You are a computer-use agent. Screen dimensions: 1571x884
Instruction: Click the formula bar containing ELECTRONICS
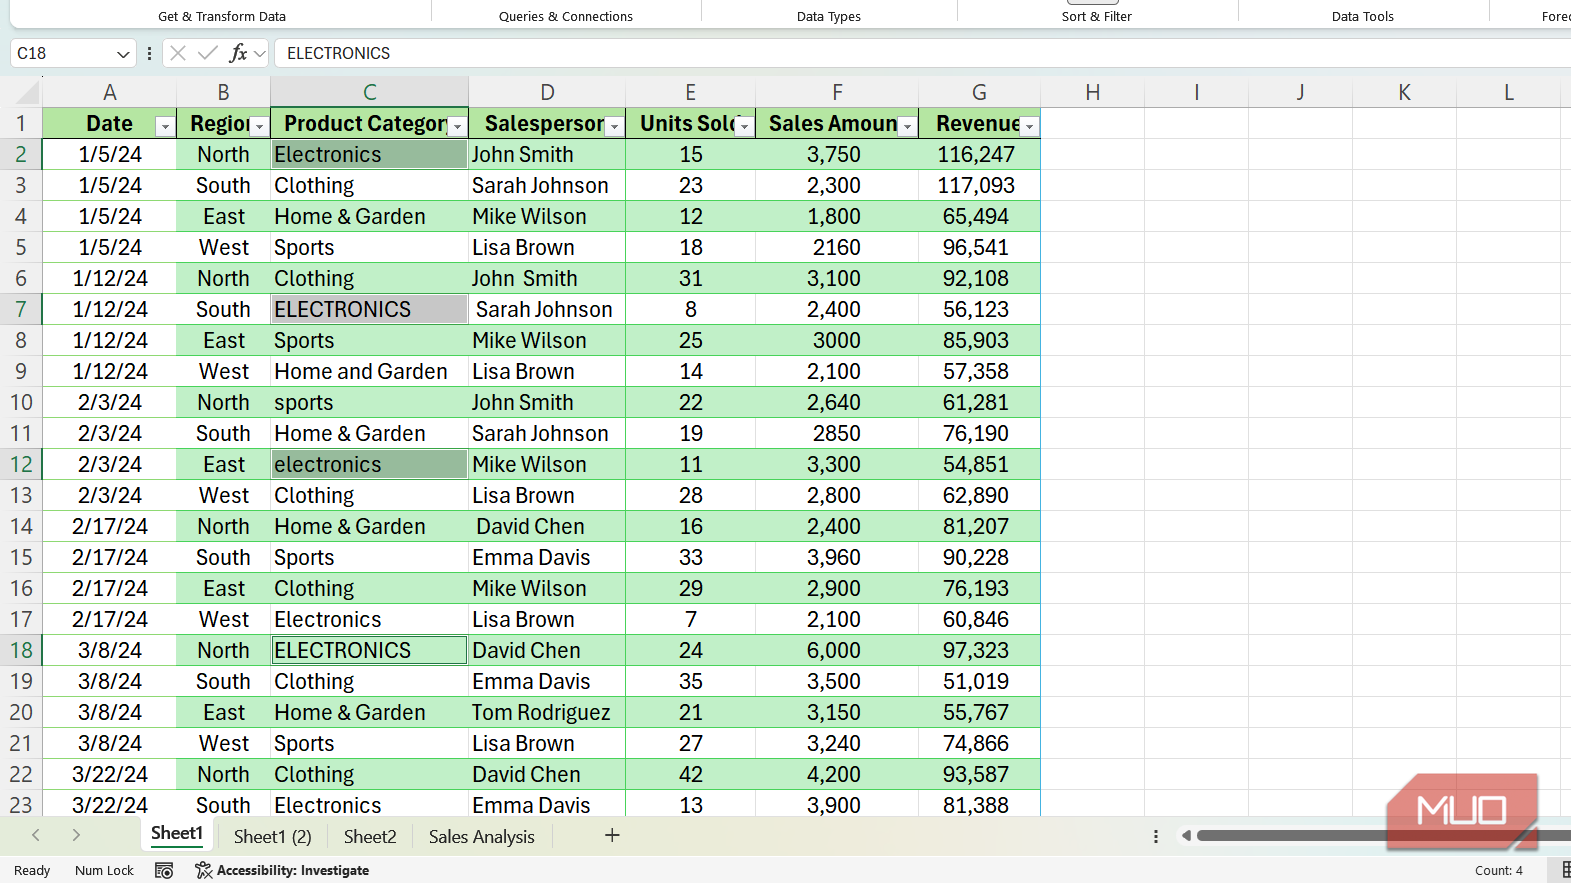[x=922, y=53]
